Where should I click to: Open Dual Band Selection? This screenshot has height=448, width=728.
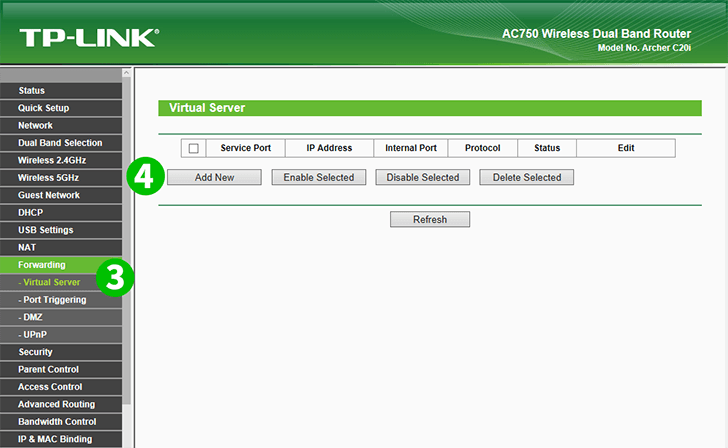pos(61,143)
